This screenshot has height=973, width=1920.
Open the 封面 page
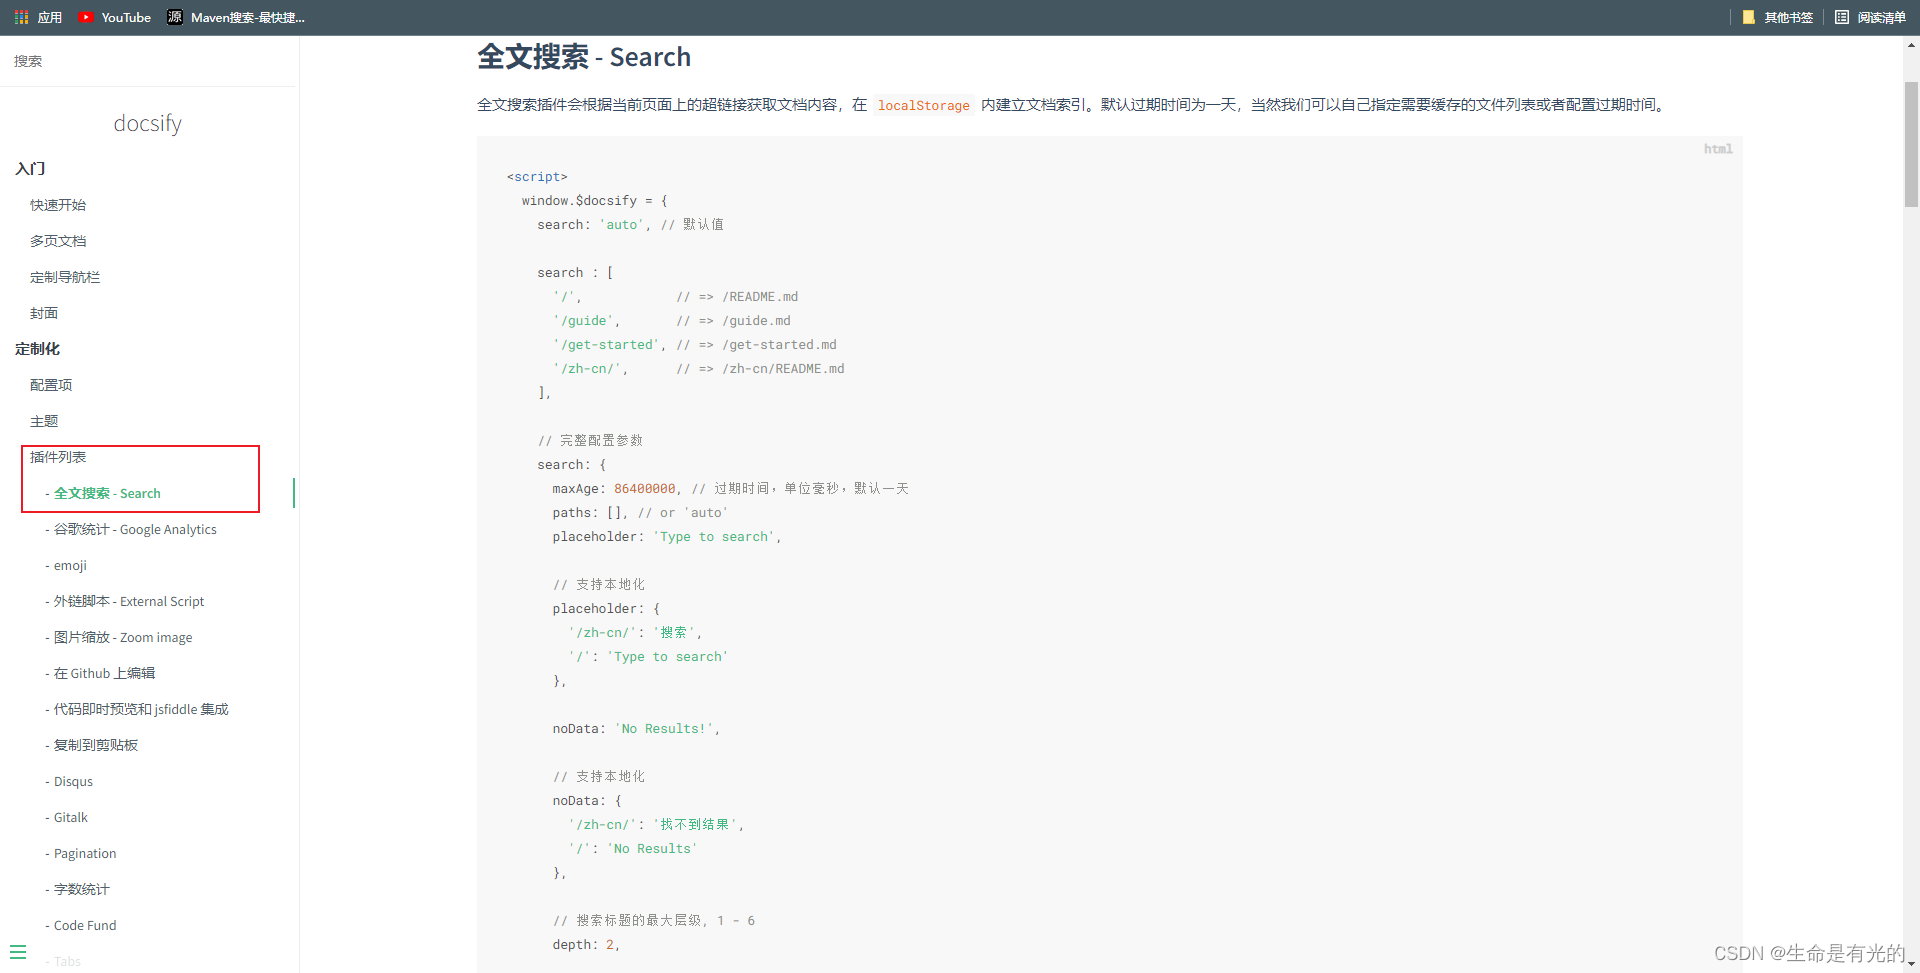coord(44,313)
